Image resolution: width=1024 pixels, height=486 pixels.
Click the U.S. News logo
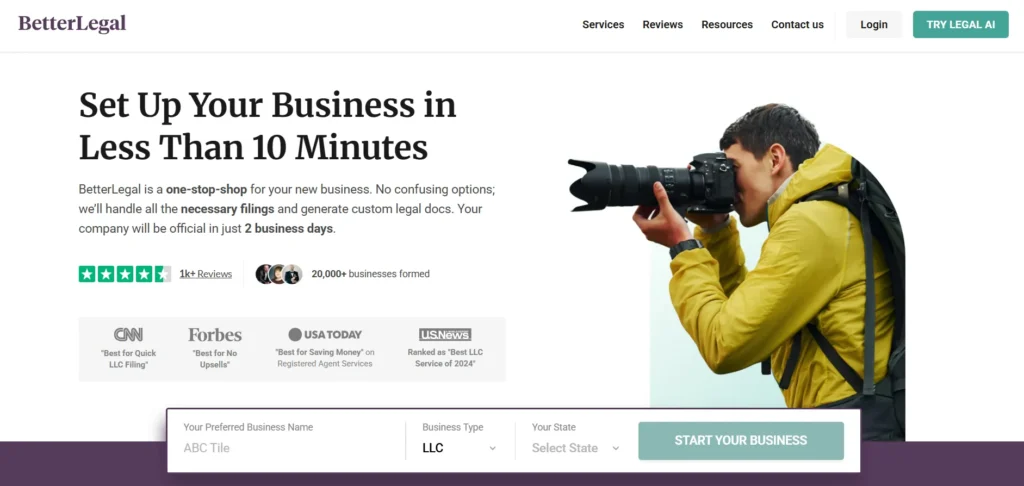click(445, 335)
